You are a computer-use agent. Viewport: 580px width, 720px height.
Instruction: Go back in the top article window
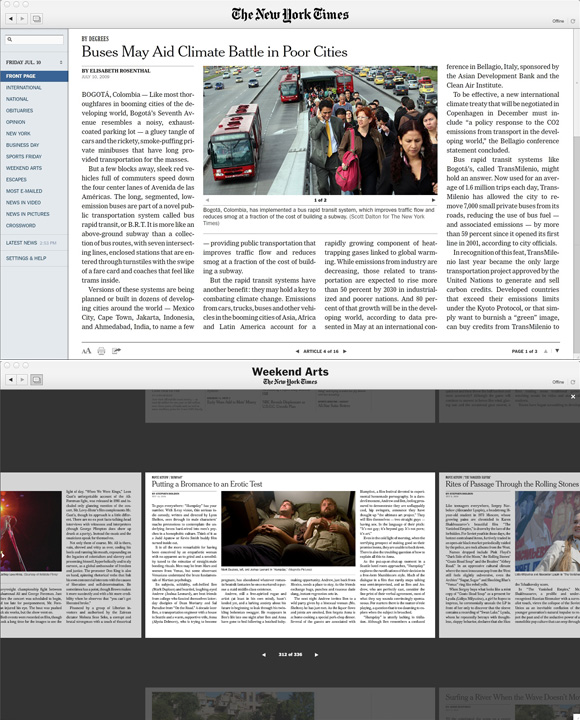(x=10, y=19)
